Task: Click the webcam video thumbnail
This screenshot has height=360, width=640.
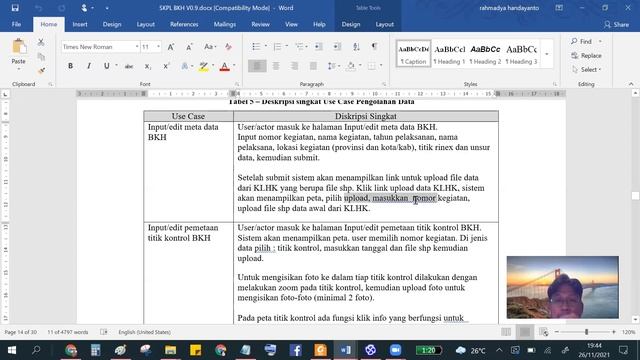Action: (x=562, y=287)
